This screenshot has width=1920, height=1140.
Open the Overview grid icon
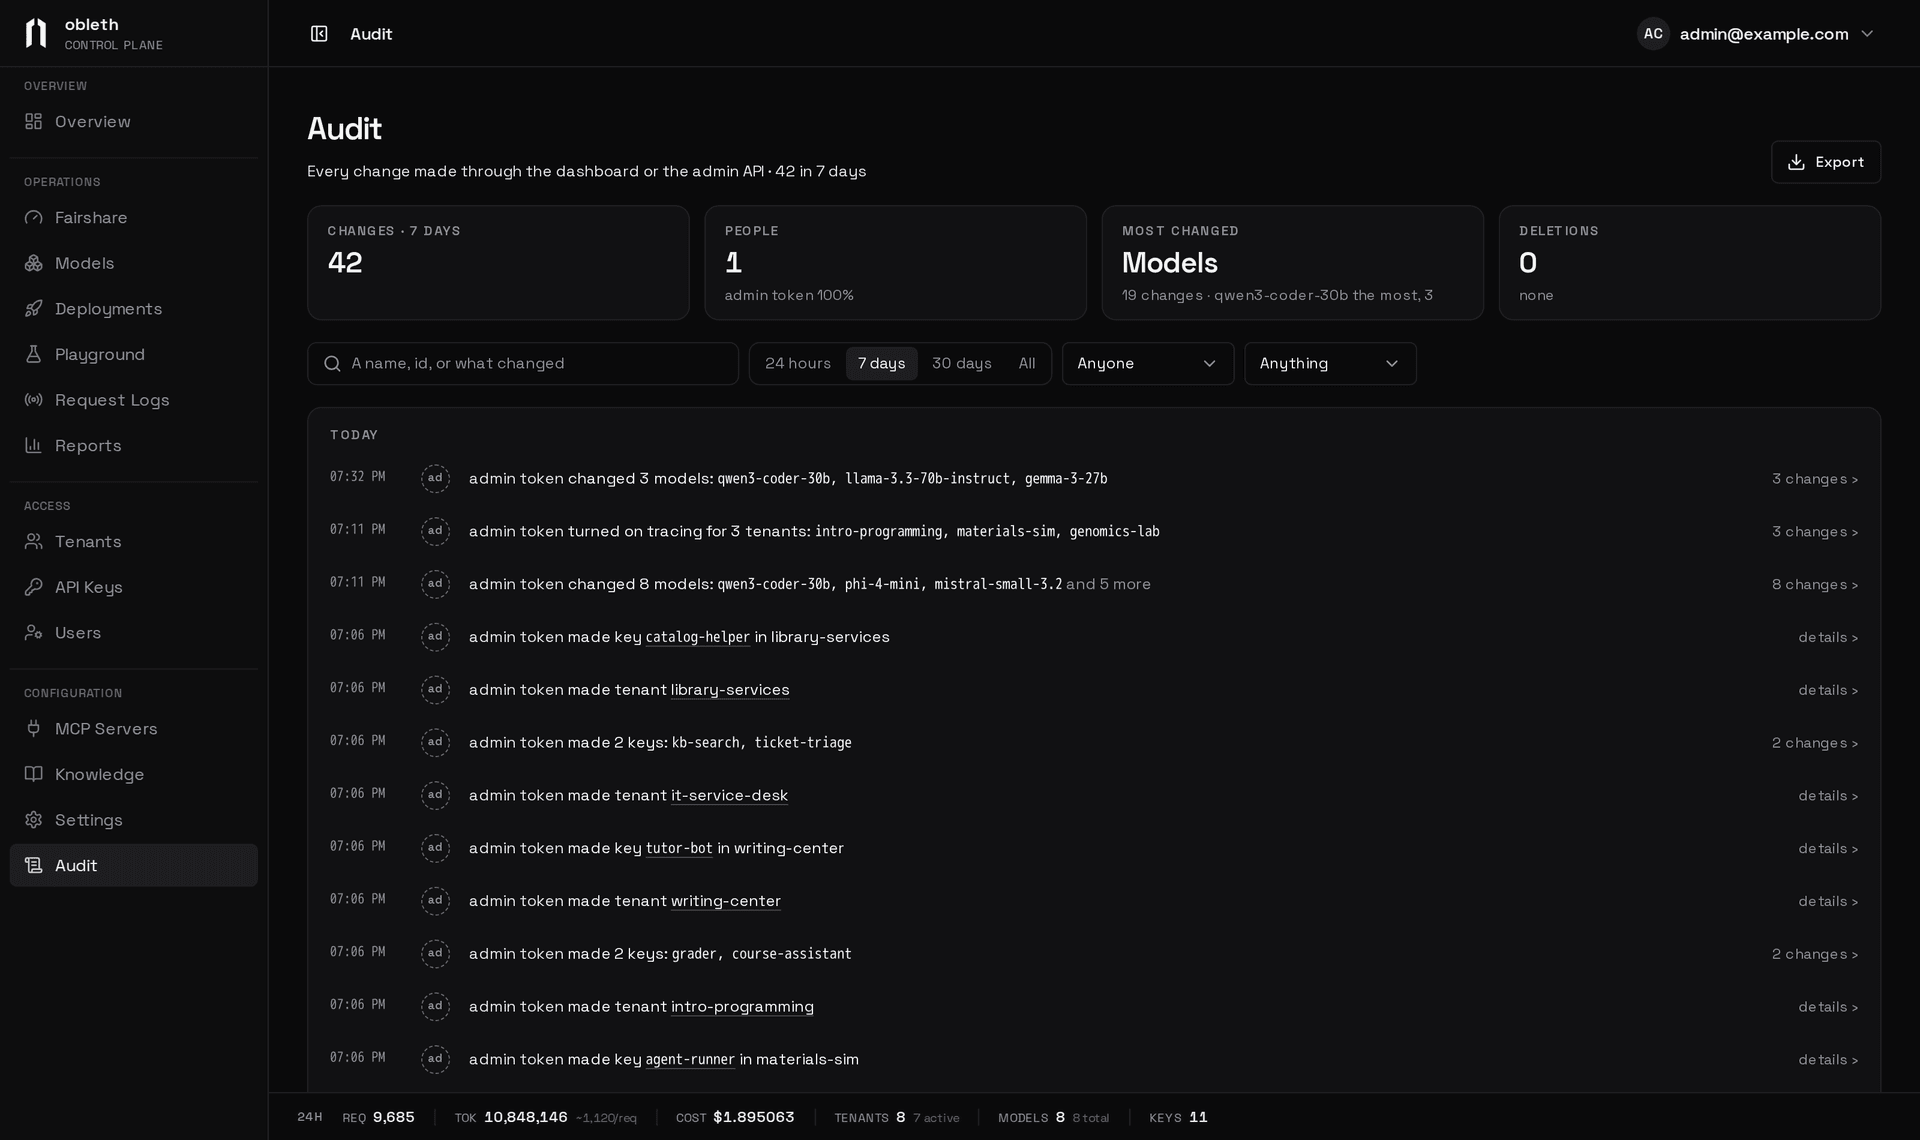34,122
